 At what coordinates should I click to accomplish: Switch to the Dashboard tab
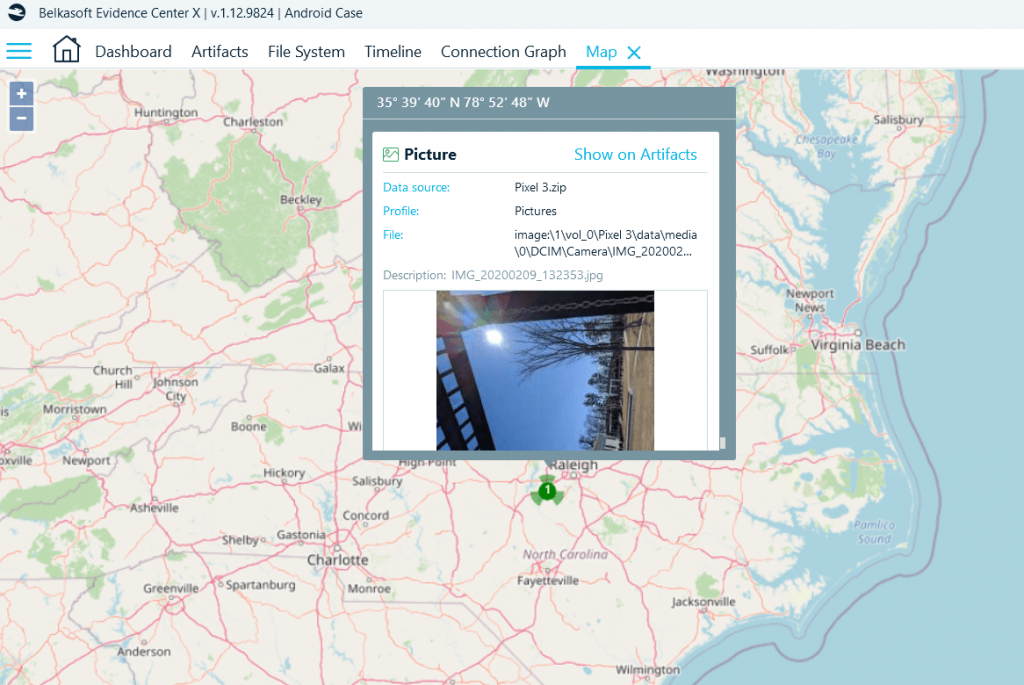(x=133, y=51)
